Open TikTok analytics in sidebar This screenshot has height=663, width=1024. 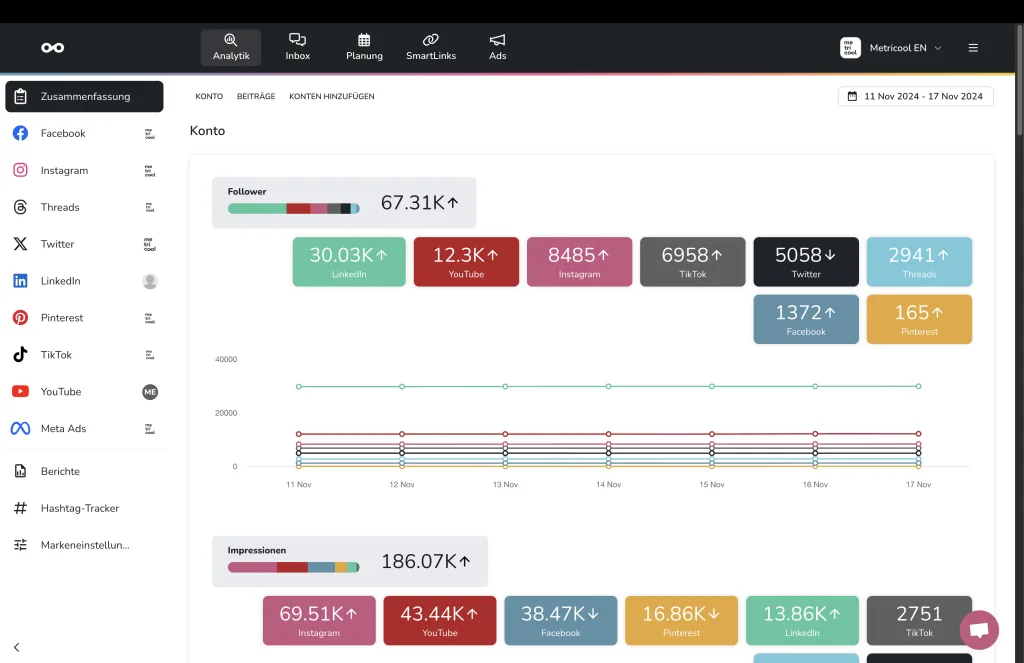point(56,355)
